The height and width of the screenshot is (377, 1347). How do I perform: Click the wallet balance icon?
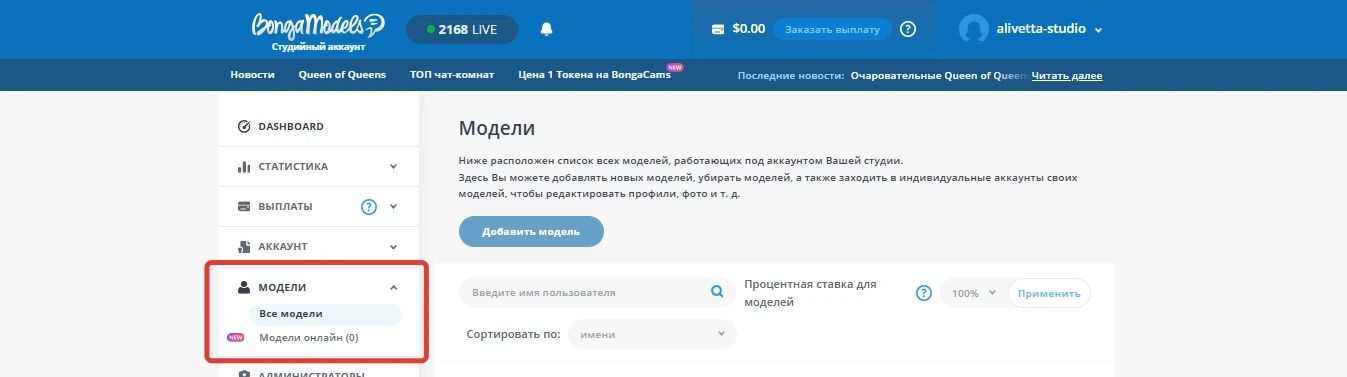point(718,29)
